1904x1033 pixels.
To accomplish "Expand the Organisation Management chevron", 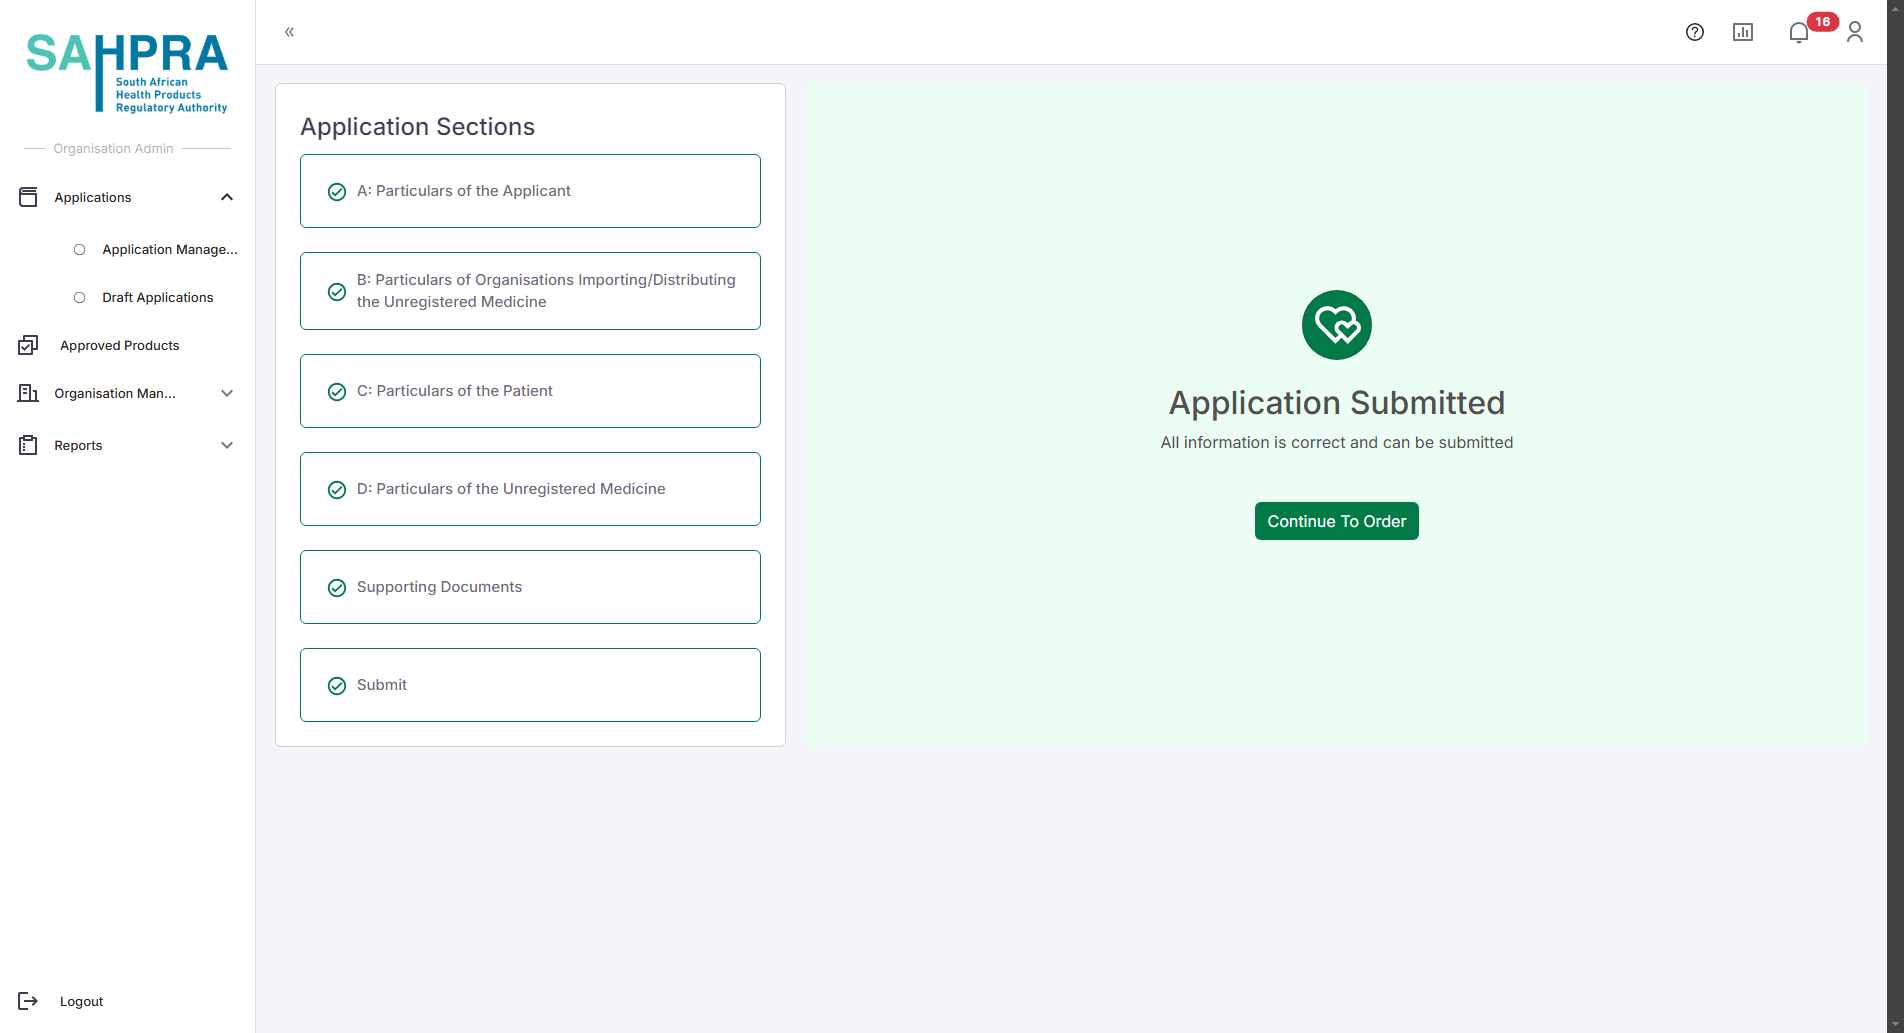I will [227, 393].
